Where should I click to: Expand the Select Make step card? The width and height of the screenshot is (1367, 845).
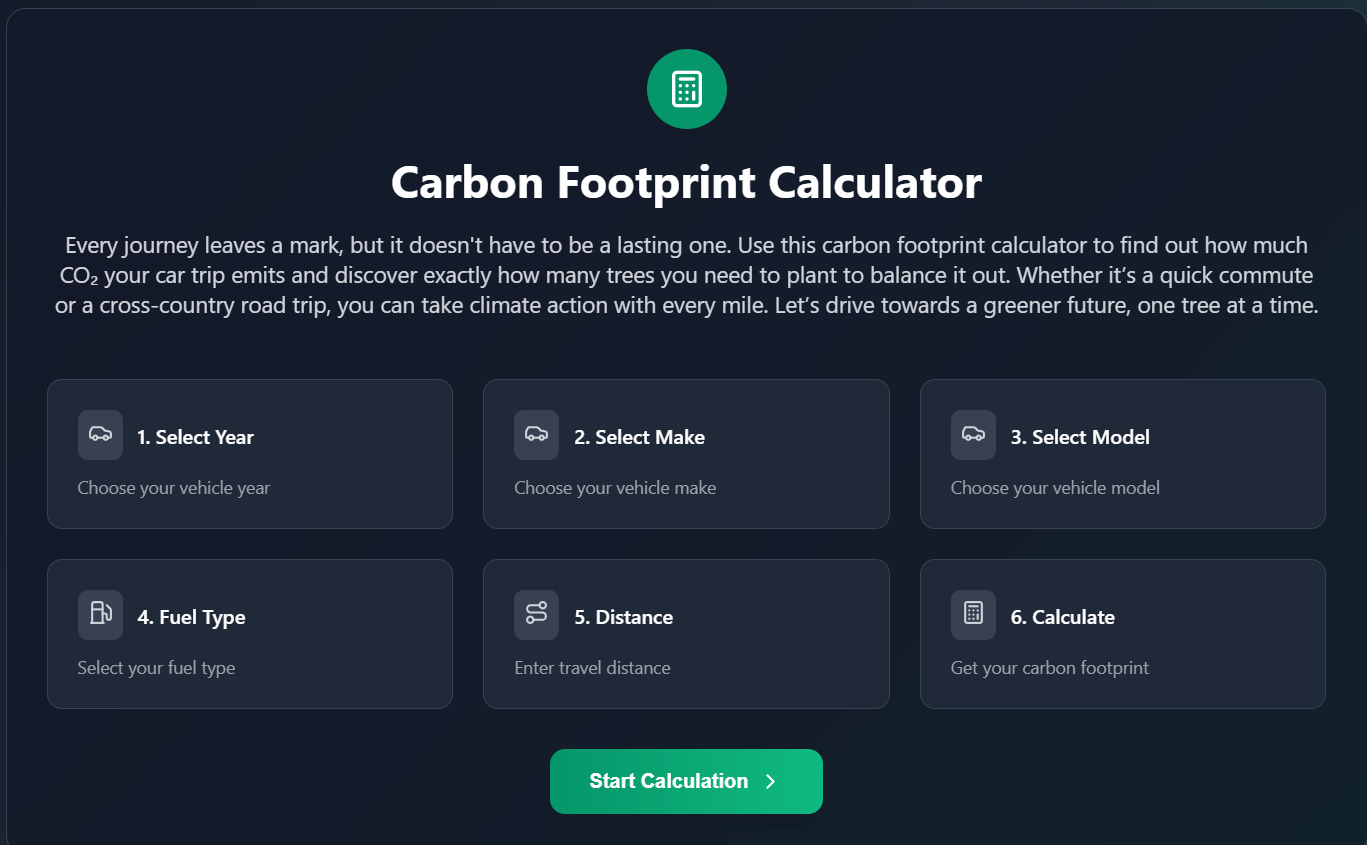point(686,453)
